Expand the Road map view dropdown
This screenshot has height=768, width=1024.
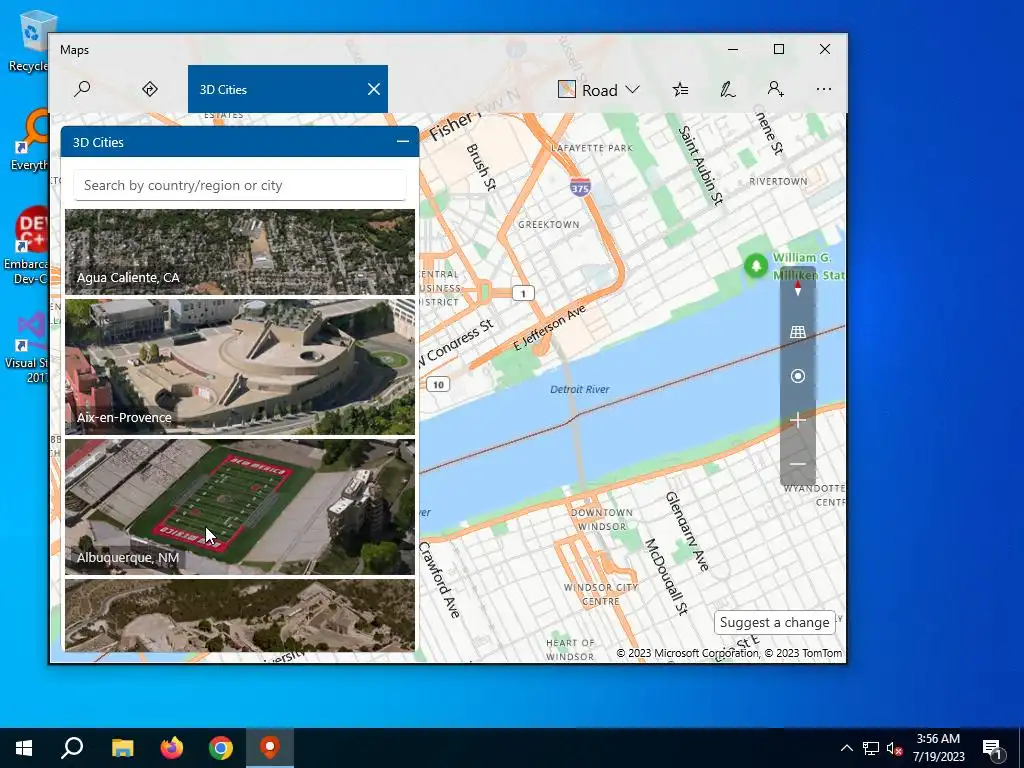598,89
